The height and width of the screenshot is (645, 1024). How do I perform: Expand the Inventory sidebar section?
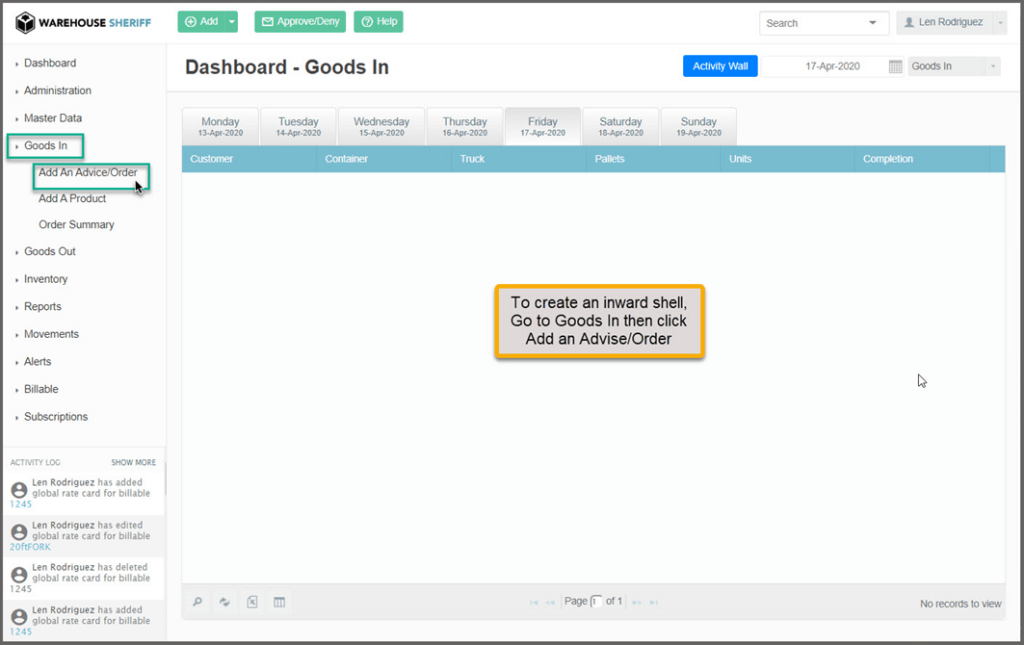point(45,279)
